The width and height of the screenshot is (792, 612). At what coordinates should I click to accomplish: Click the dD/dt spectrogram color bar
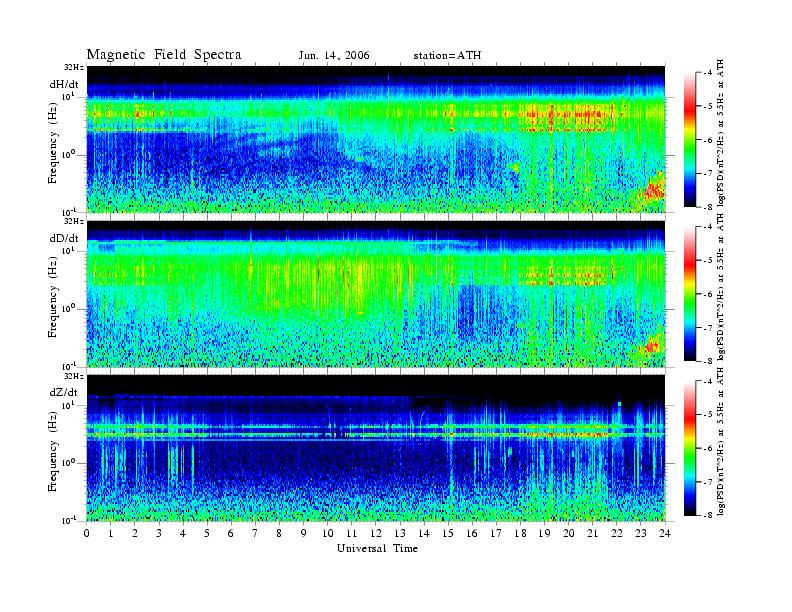click(690, 293)
